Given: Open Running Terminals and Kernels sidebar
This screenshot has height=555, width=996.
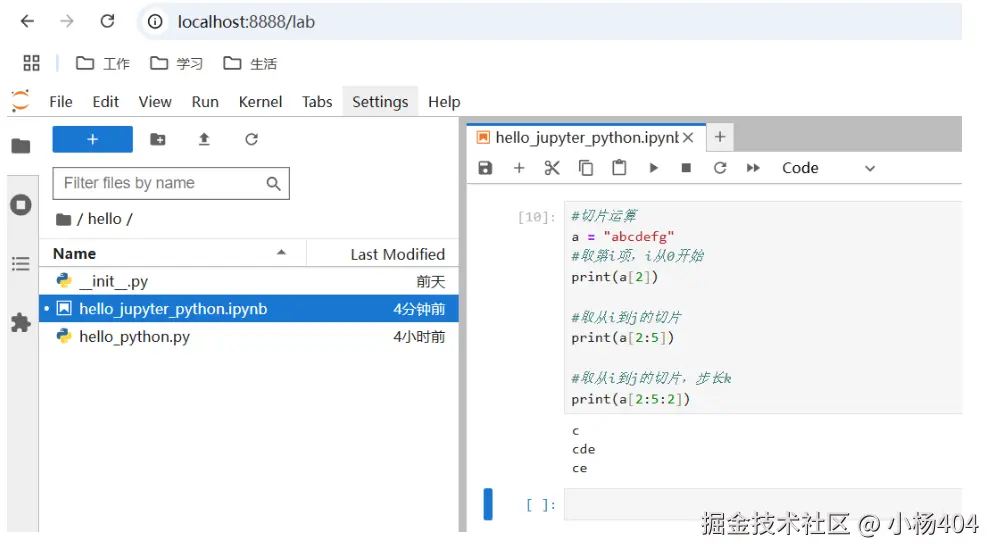Looking at the screenshot, I should 21,205.
